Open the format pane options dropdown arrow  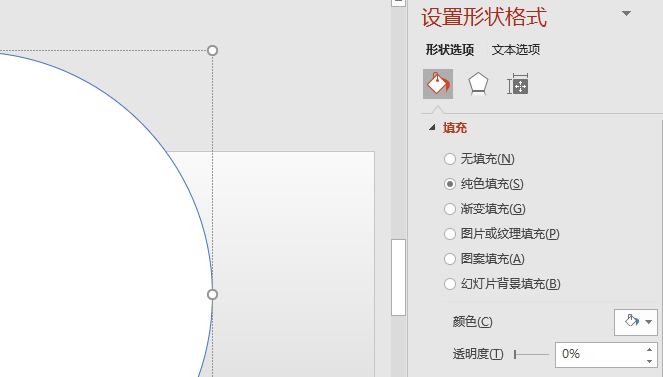(626, 14)
